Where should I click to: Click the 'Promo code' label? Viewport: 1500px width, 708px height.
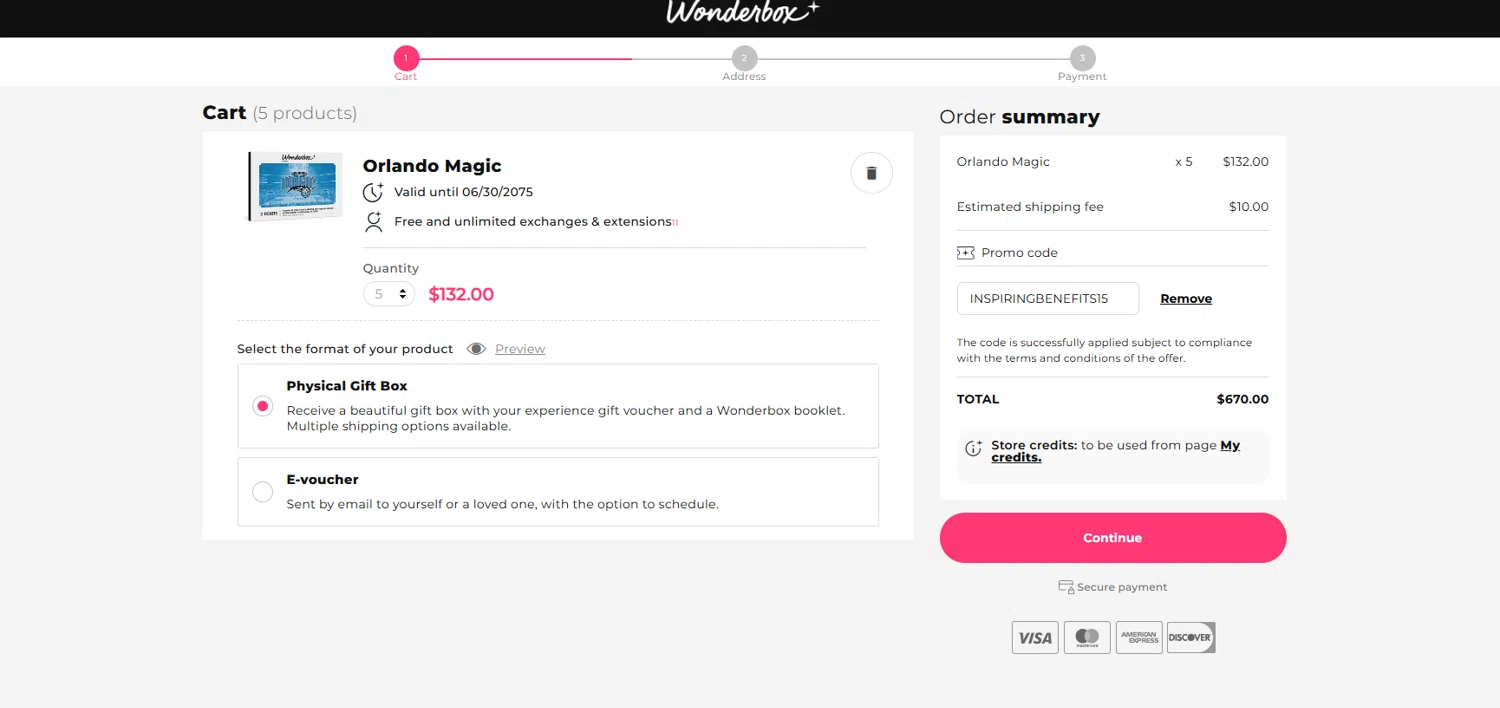click(x=1019, y=253)
